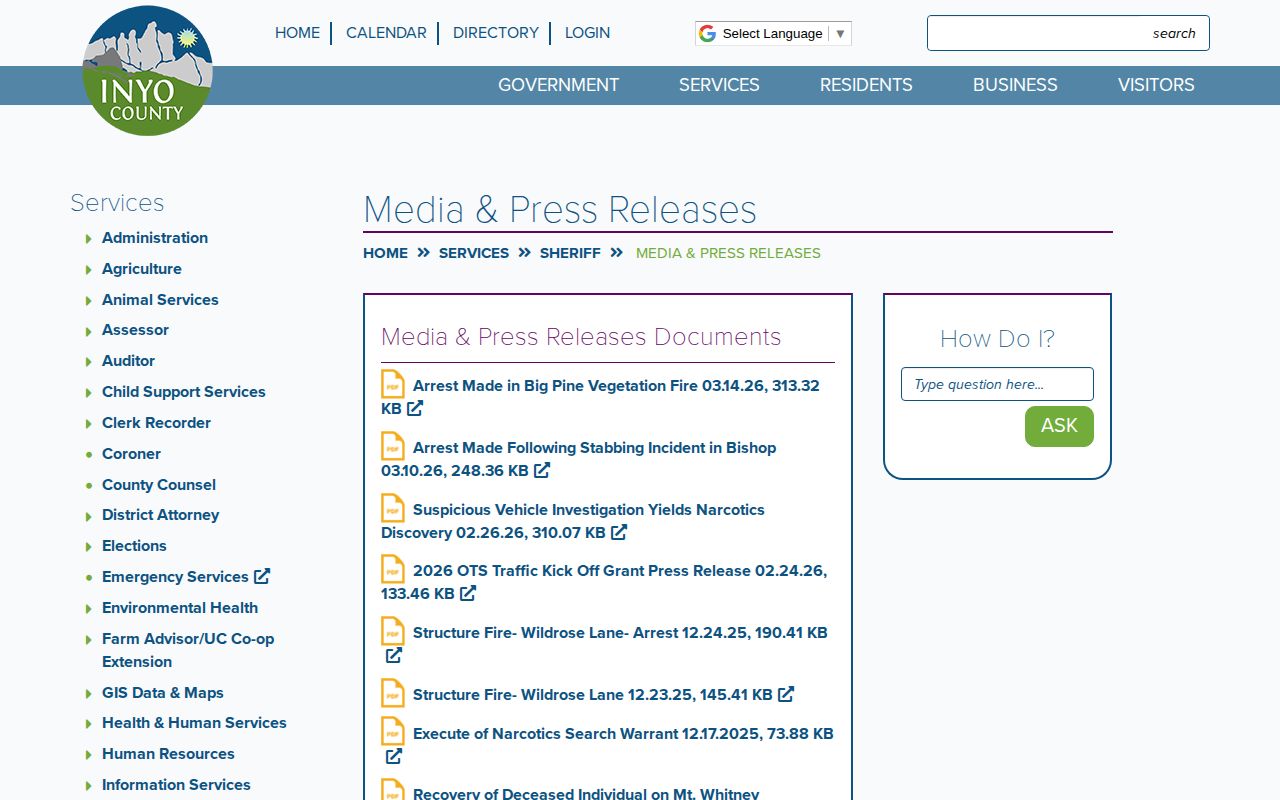
Task: Open PDF icon for Stabbing Incident in Bishop
Action: [393, 447]
